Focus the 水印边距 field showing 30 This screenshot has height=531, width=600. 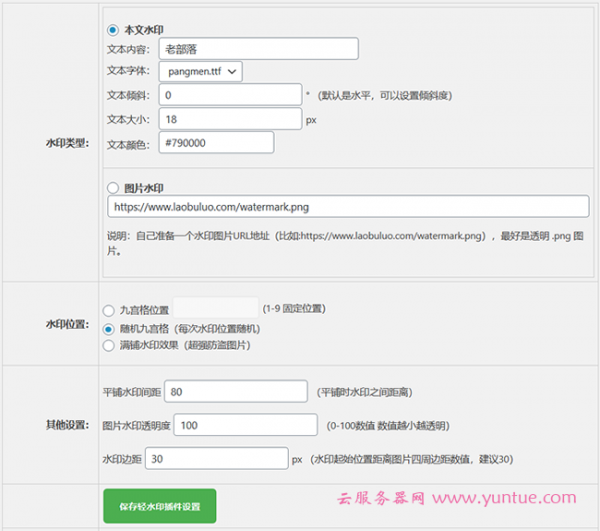coord(217,459)
